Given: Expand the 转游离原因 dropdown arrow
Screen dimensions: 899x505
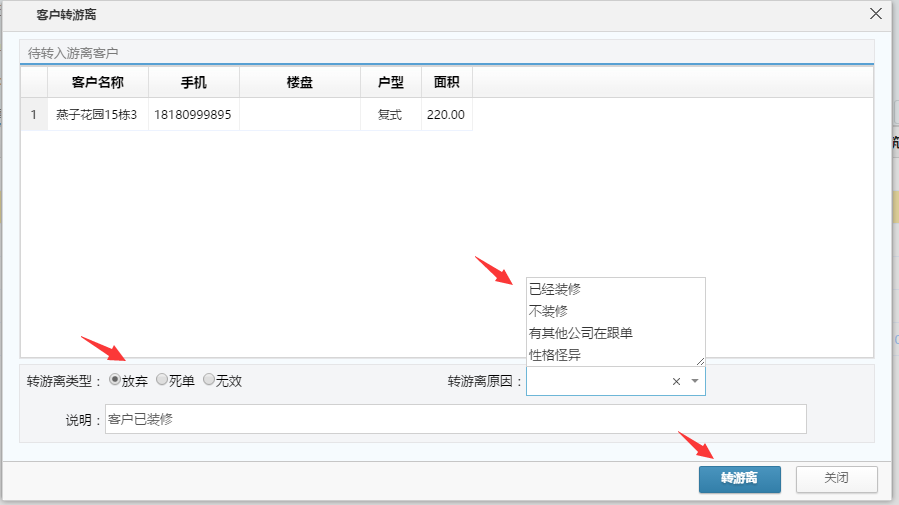Looking at the screenshot, I should tap(695, 381).
